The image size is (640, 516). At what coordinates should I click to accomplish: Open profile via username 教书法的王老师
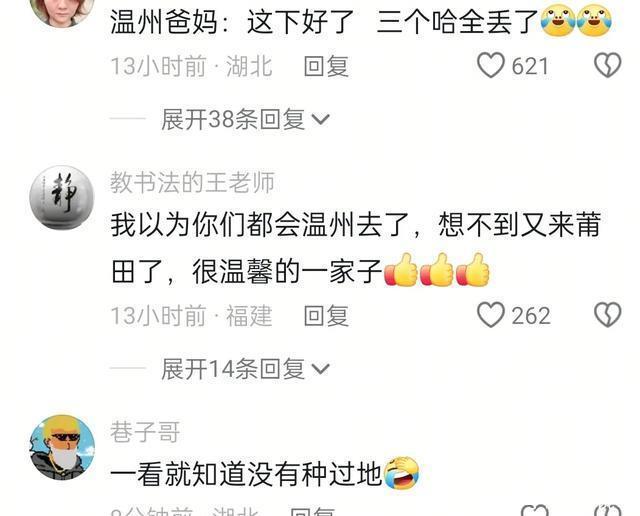pos(192,182)
